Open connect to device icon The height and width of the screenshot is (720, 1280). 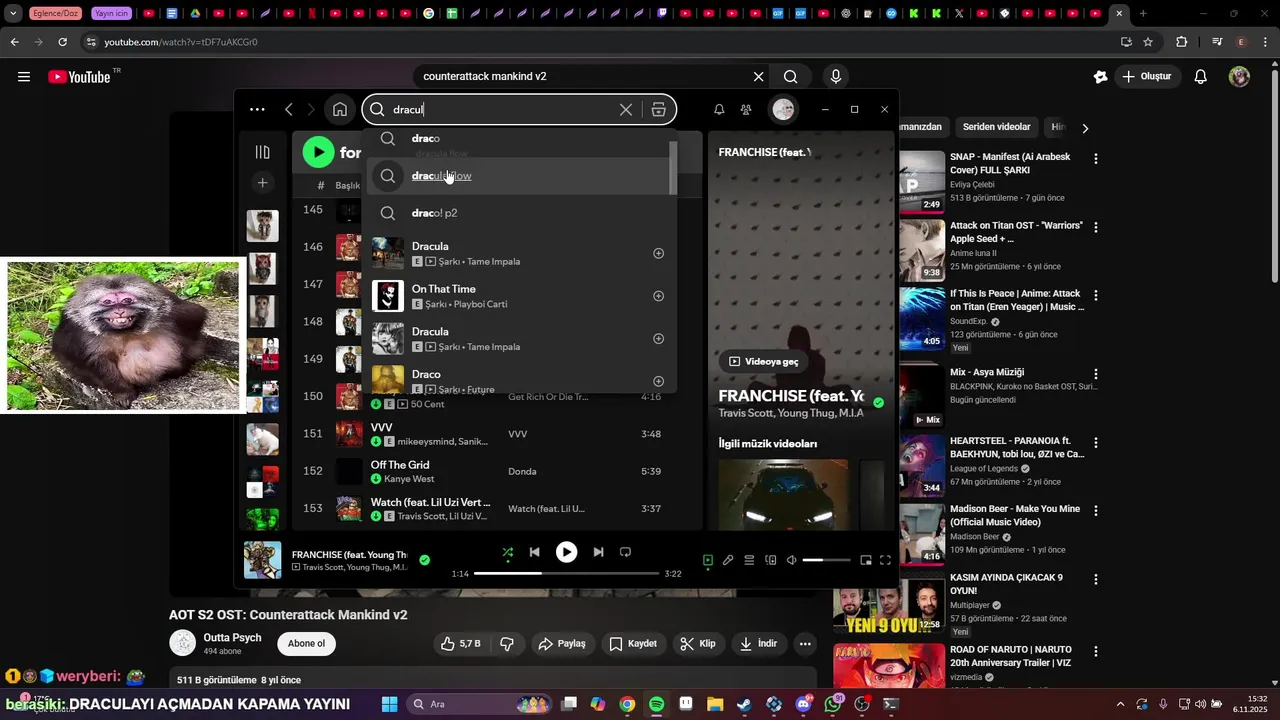[x=770, y=560]
